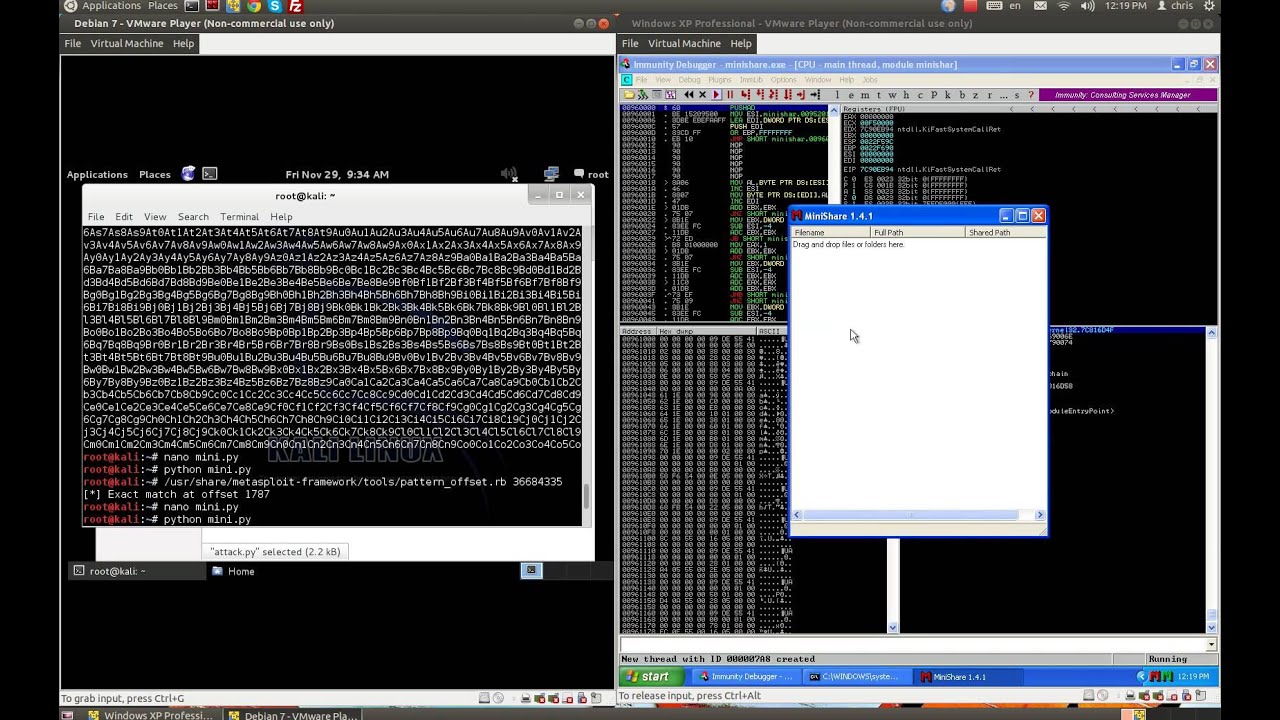This screenshot has height=720, width=1280.
Task: Open Virtual Machine menu in Debian VMware window
Action: (126, 43)
